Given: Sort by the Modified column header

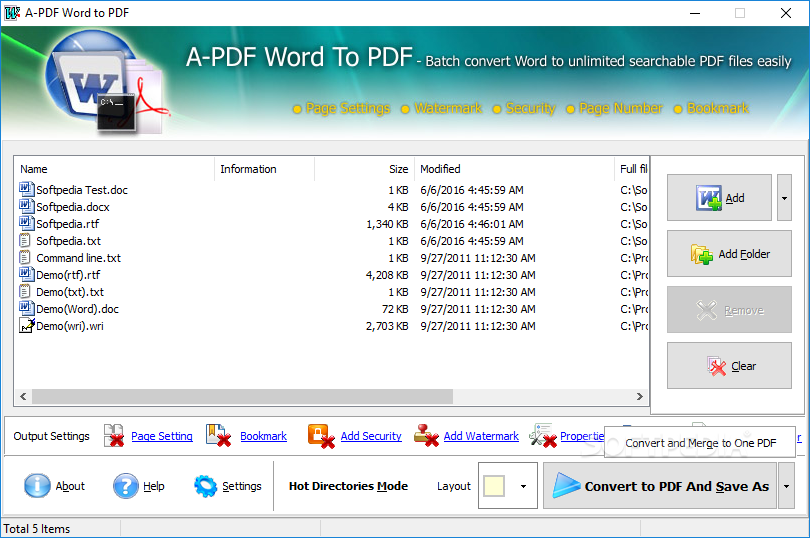Looking at the screenshot, I should coord(514,169).
